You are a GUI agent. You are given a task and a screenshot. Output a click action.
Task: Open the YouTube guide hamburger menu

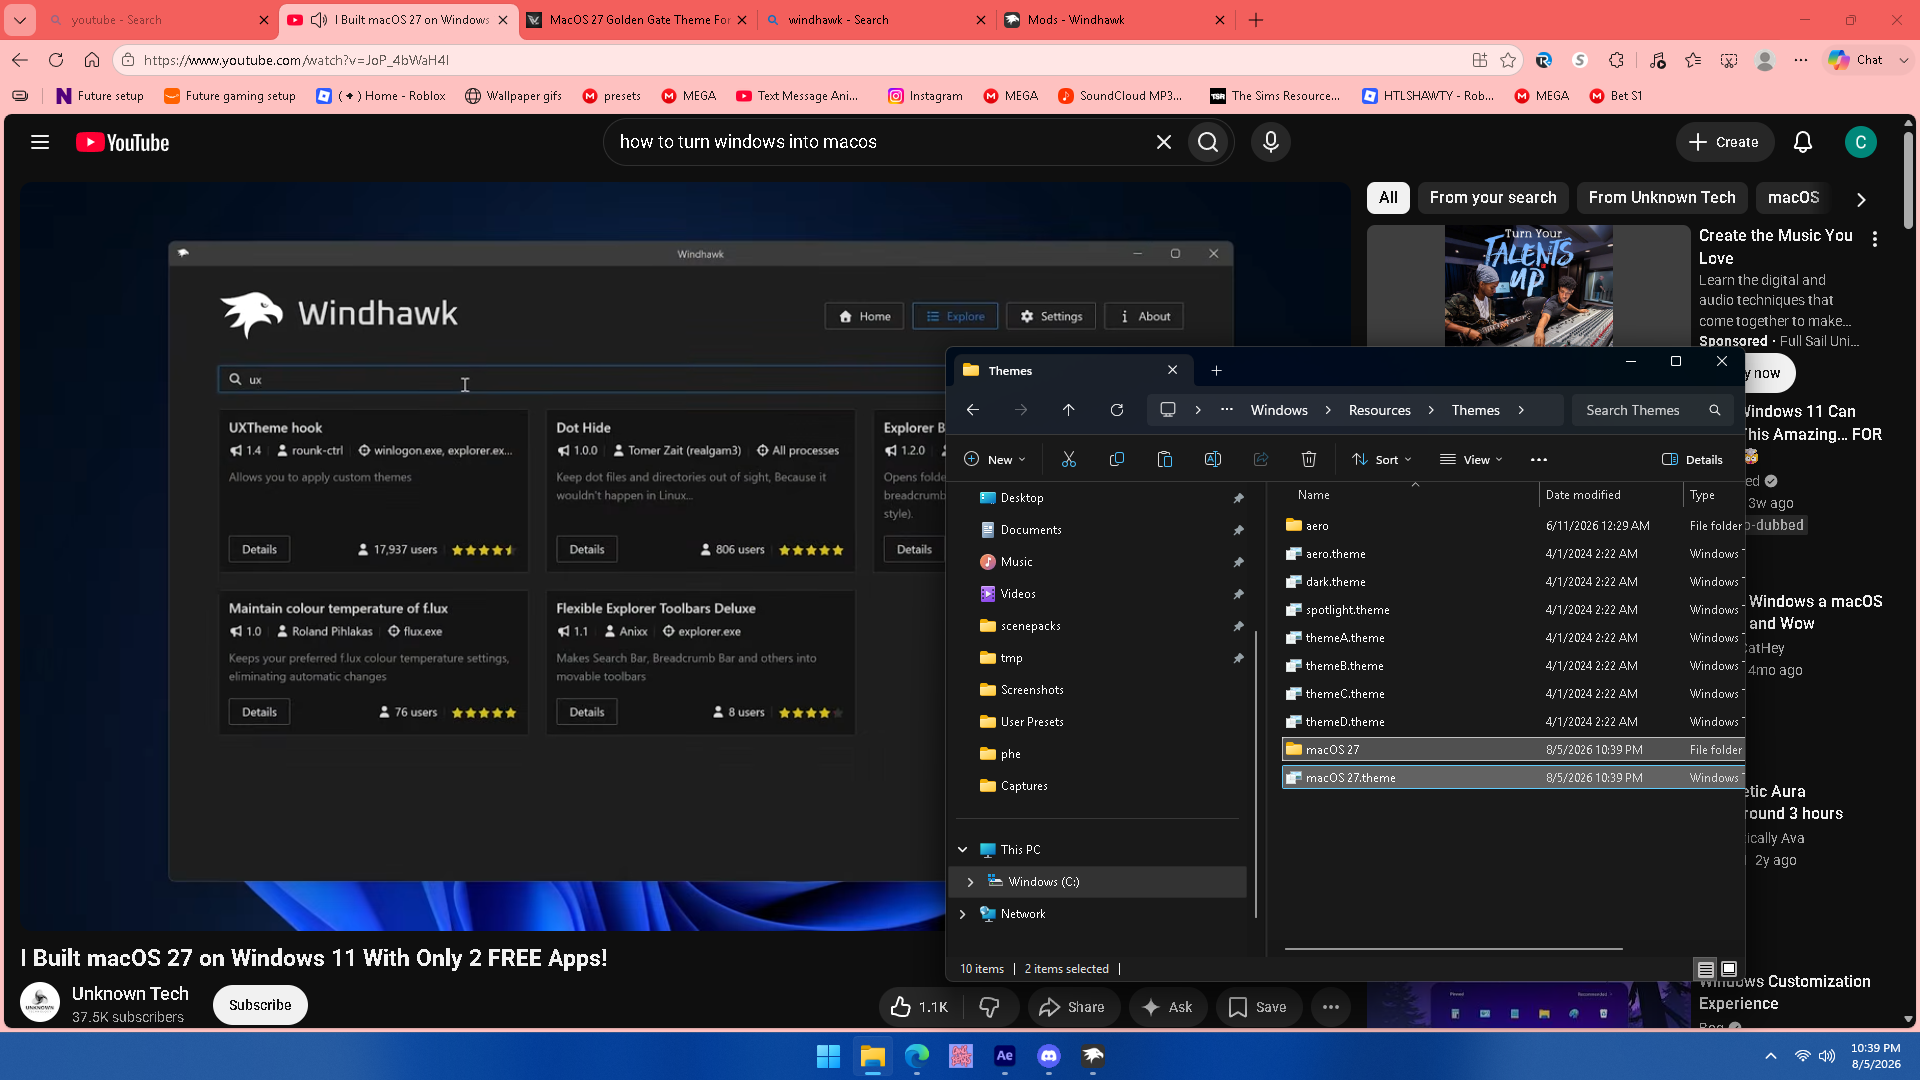40,142
